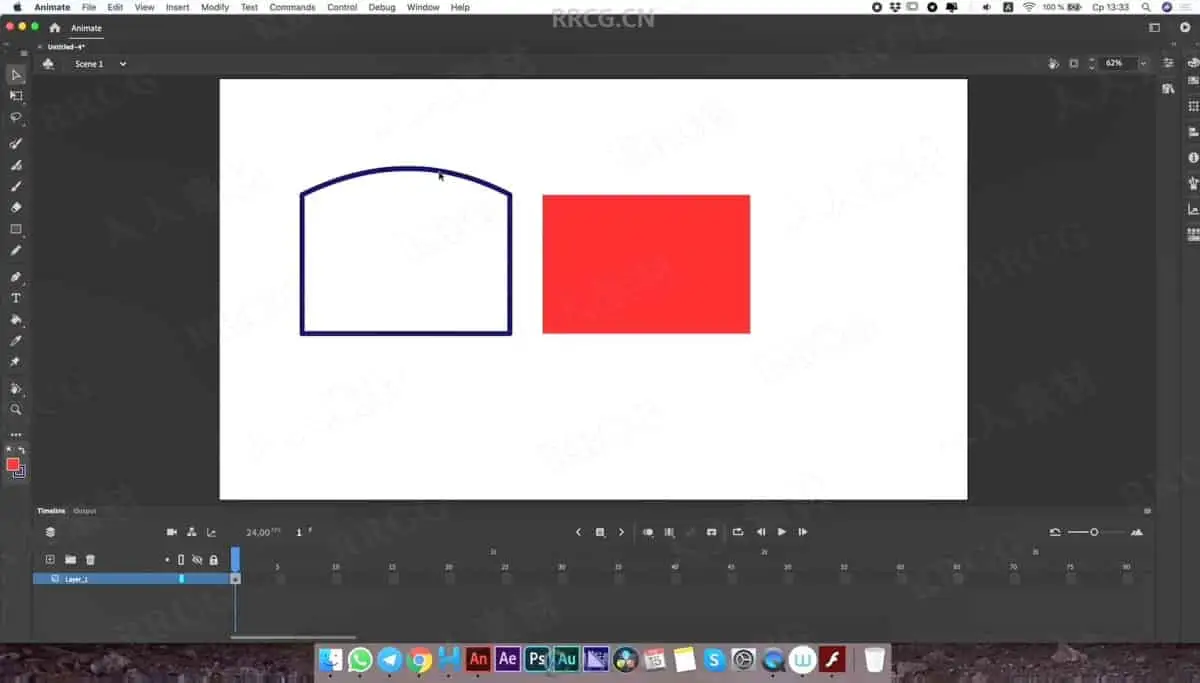
Task: Select the Selection arrow tool
Action: click(x=16, y=75)
